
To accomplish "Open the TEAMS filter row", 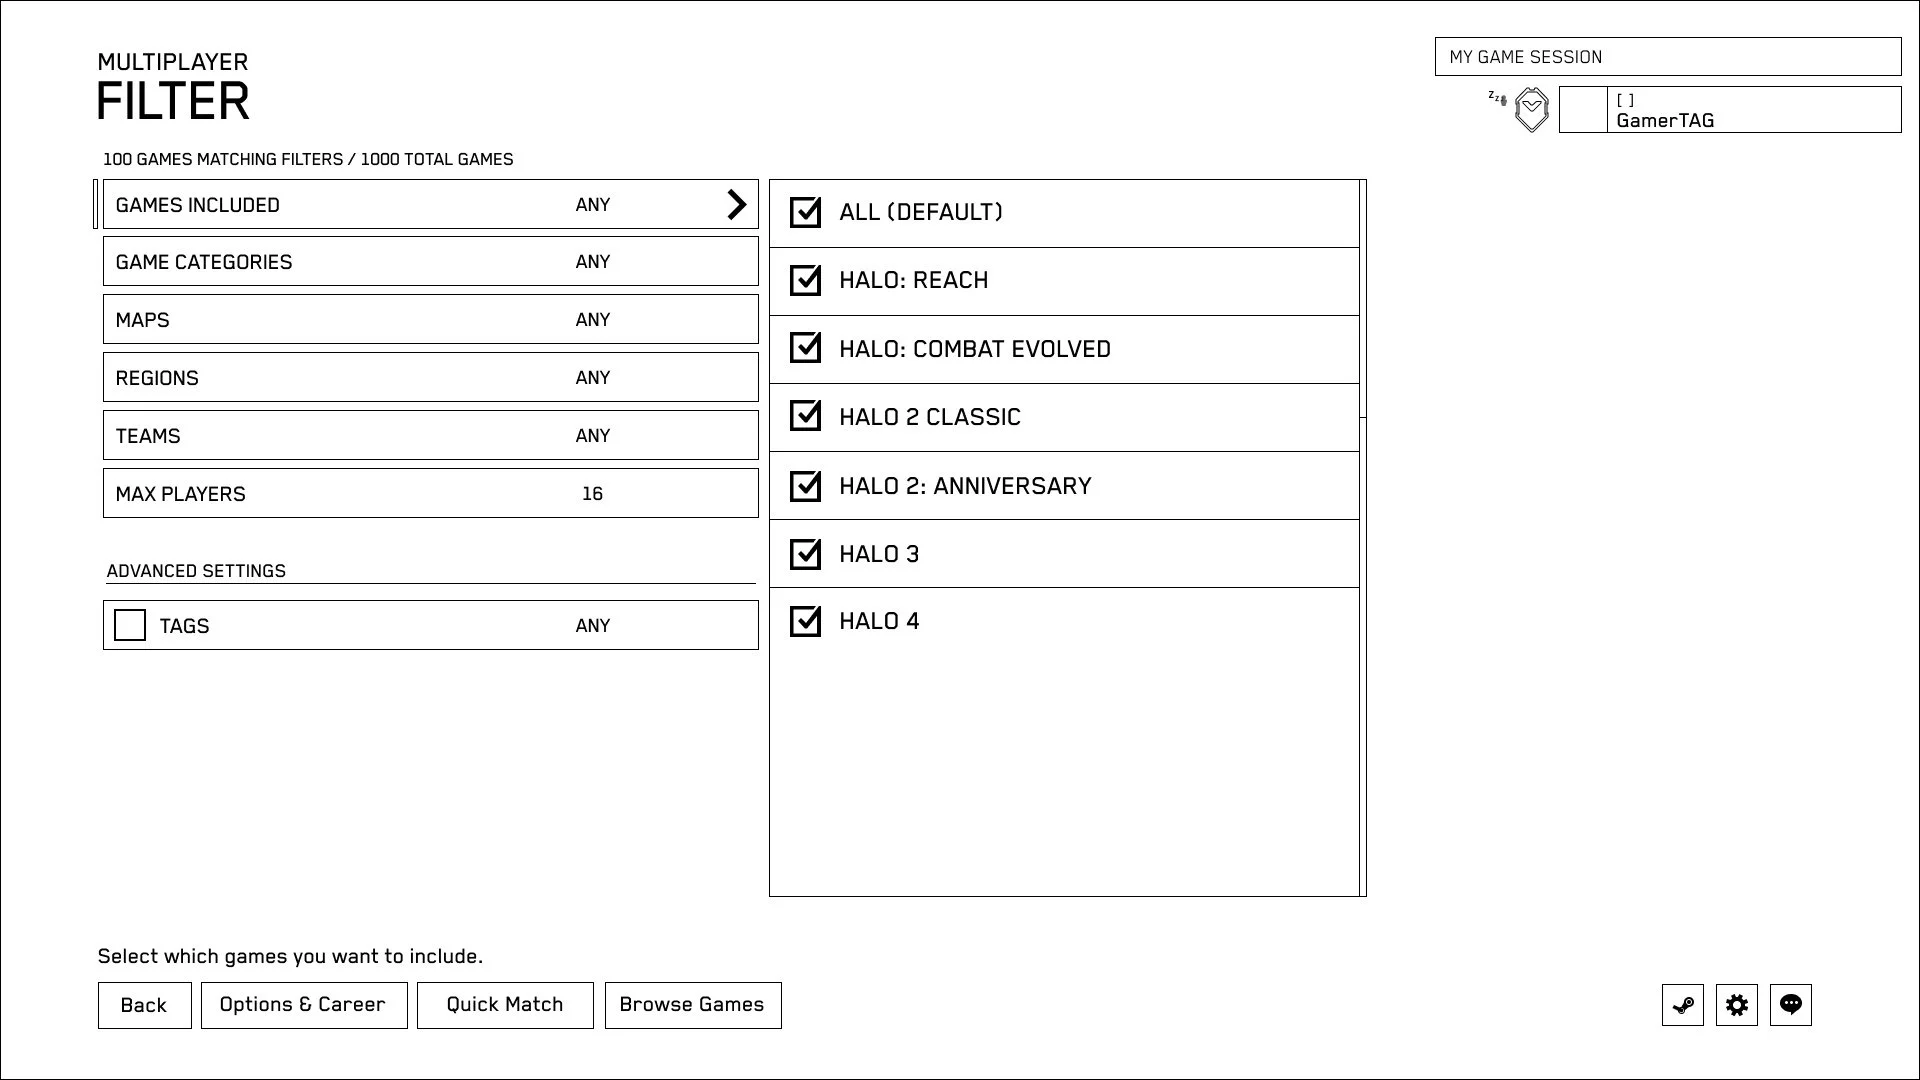I will coord(431,435).
